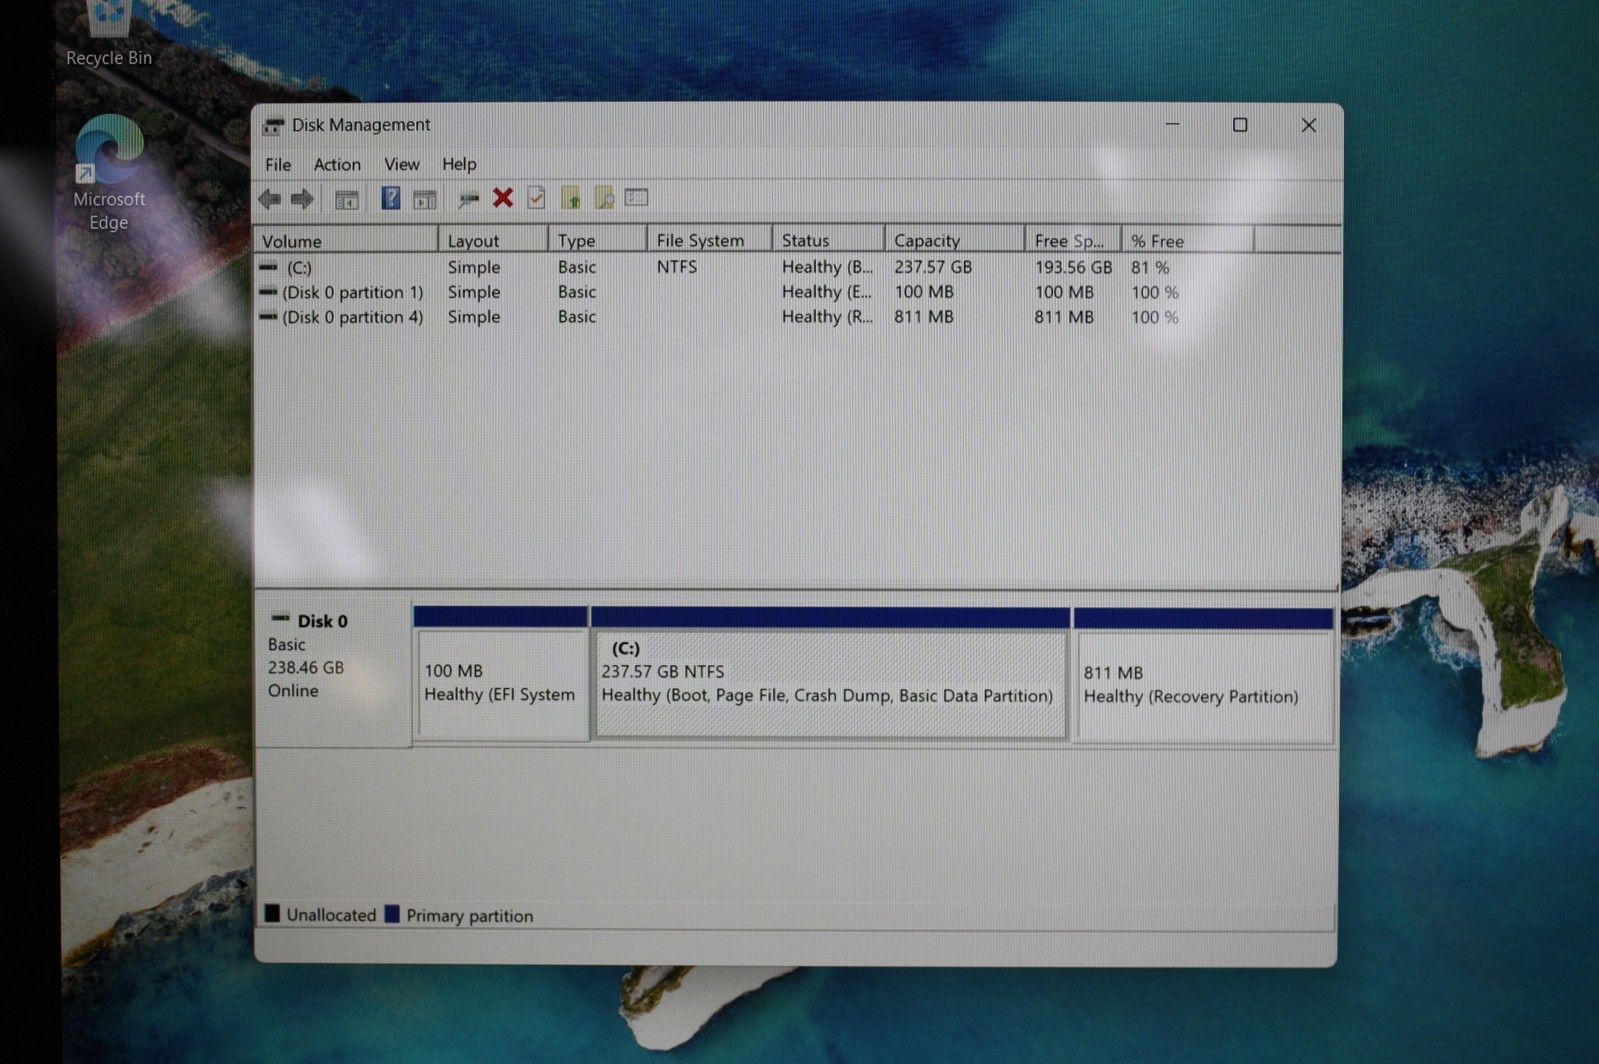Close the Disk Management window
1599x1064 pixels.
pyautogui.click(x=1308, y=125)
